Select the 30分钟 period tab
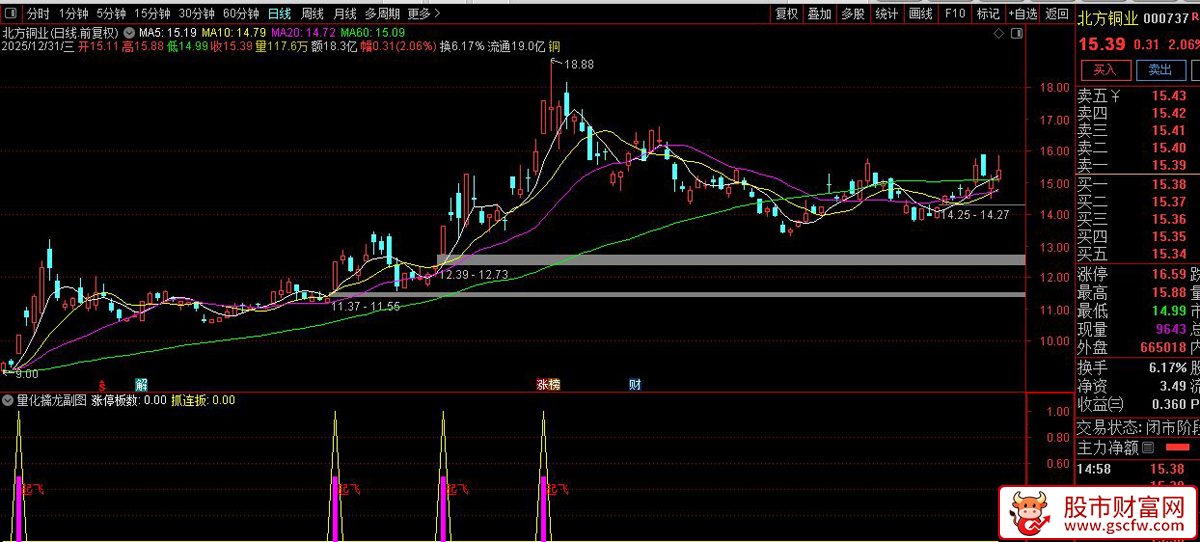Image resolution: width=1200 pixels, height=542 pixels. tap(197, 14)
